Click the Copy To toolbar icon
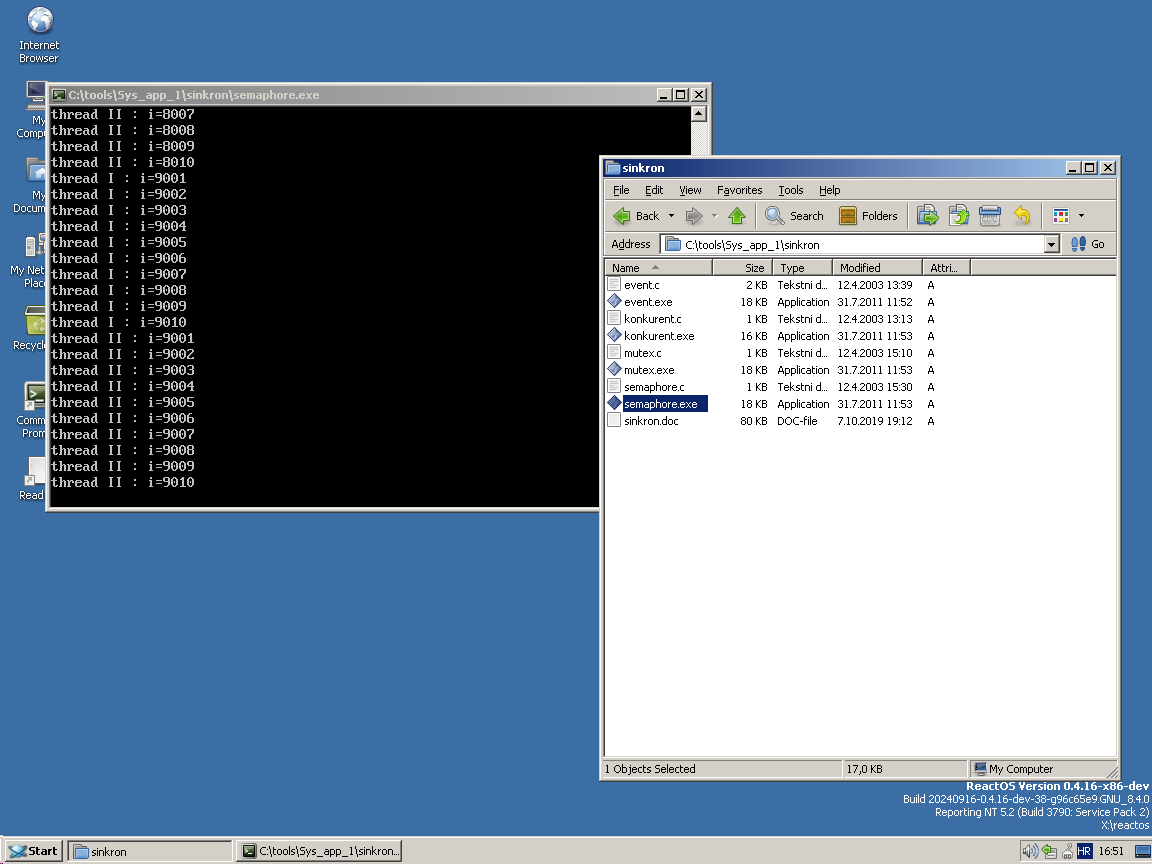 click(959, 216)
